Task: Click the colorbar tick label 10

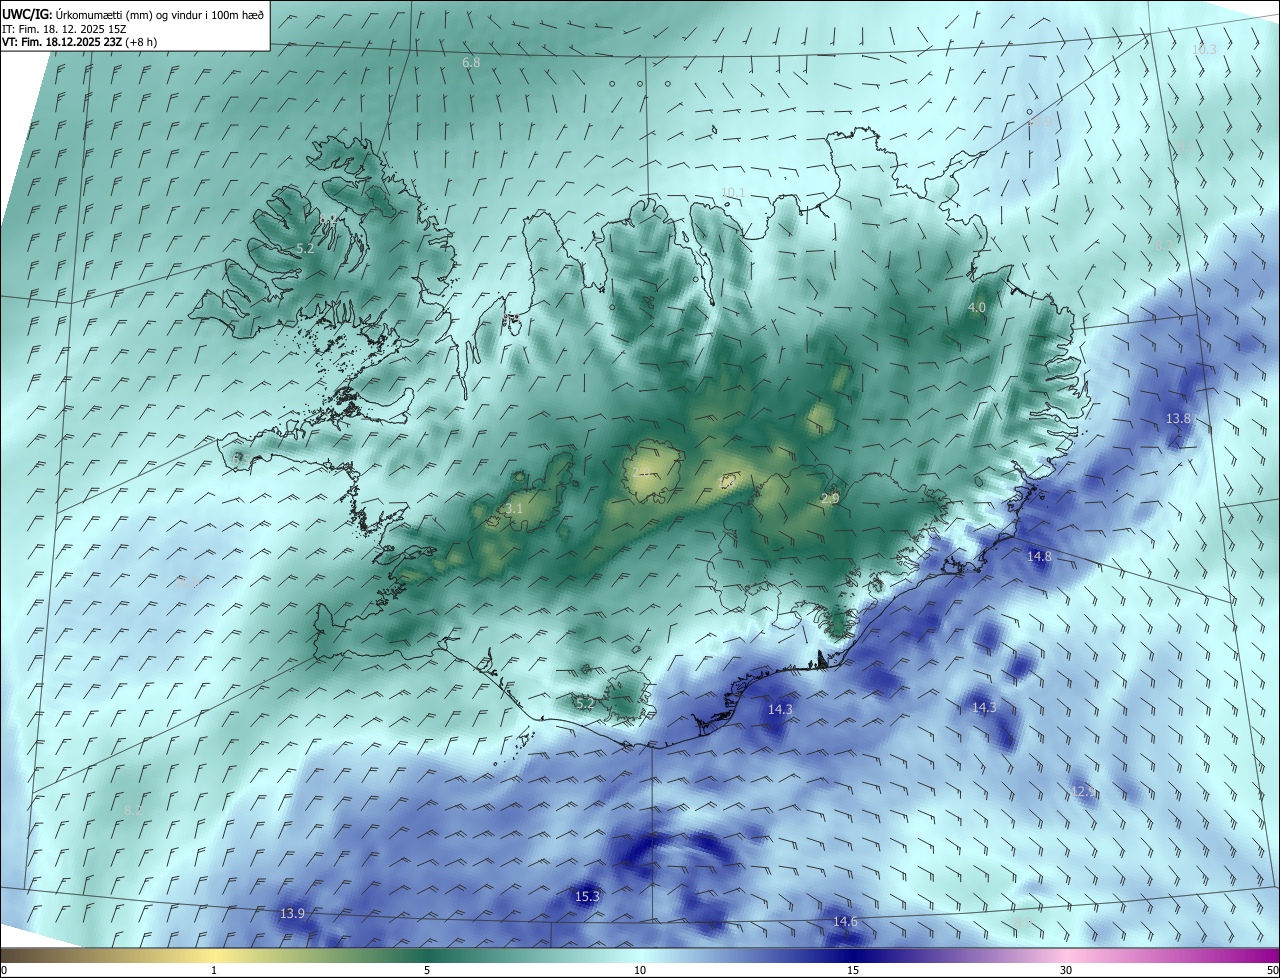Action: click(640, 970)
